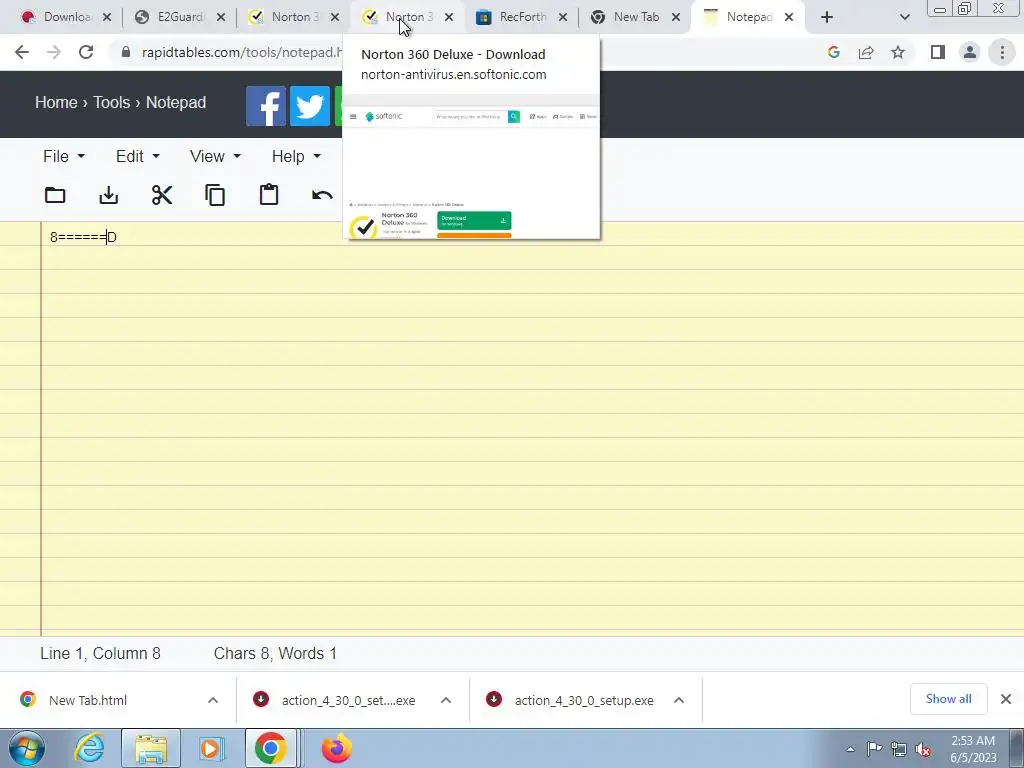Click Show all downloads button

pyautogui.click(x=948, y=699)
